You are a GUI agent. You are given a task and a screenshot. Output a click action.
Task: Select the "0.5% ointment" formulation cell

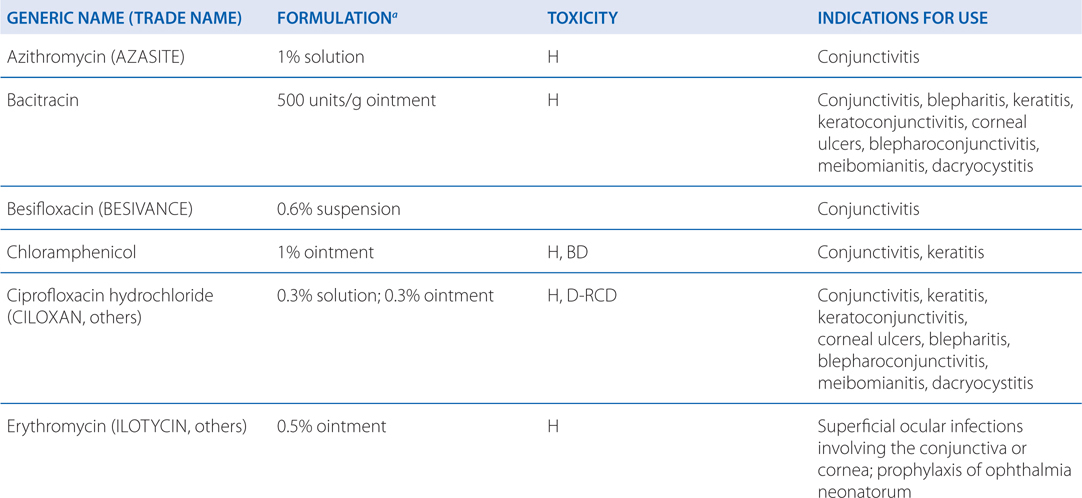(x=331, y=427)
